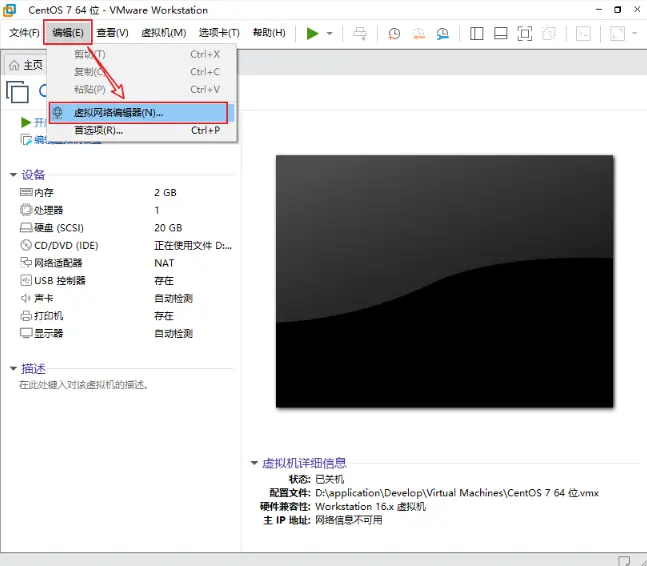This screenshot has height=566, width=647.
Task: Collapse the 虚拟机详细信息 section
Action: click(x=254, y=463)
